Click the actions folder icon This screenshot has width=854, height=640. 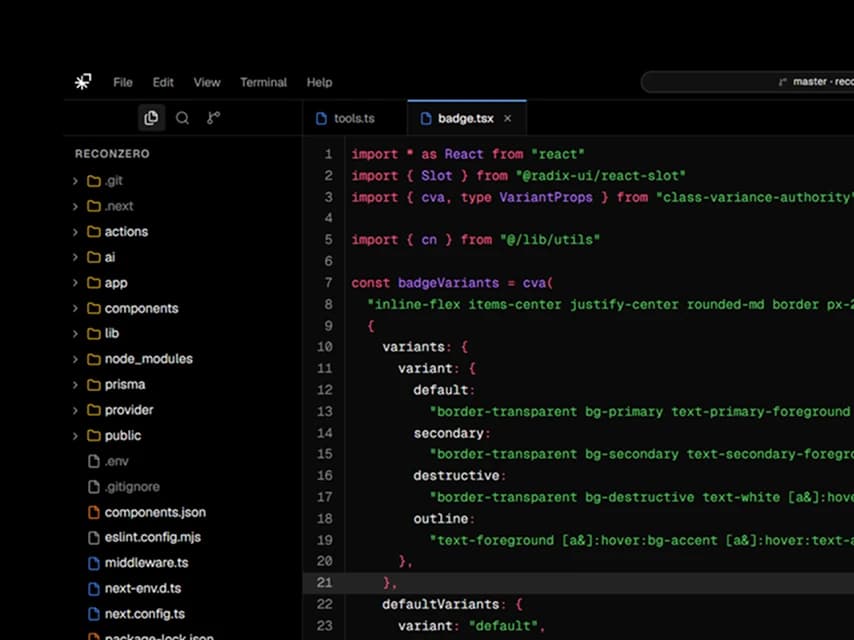[x=94, y=231]
